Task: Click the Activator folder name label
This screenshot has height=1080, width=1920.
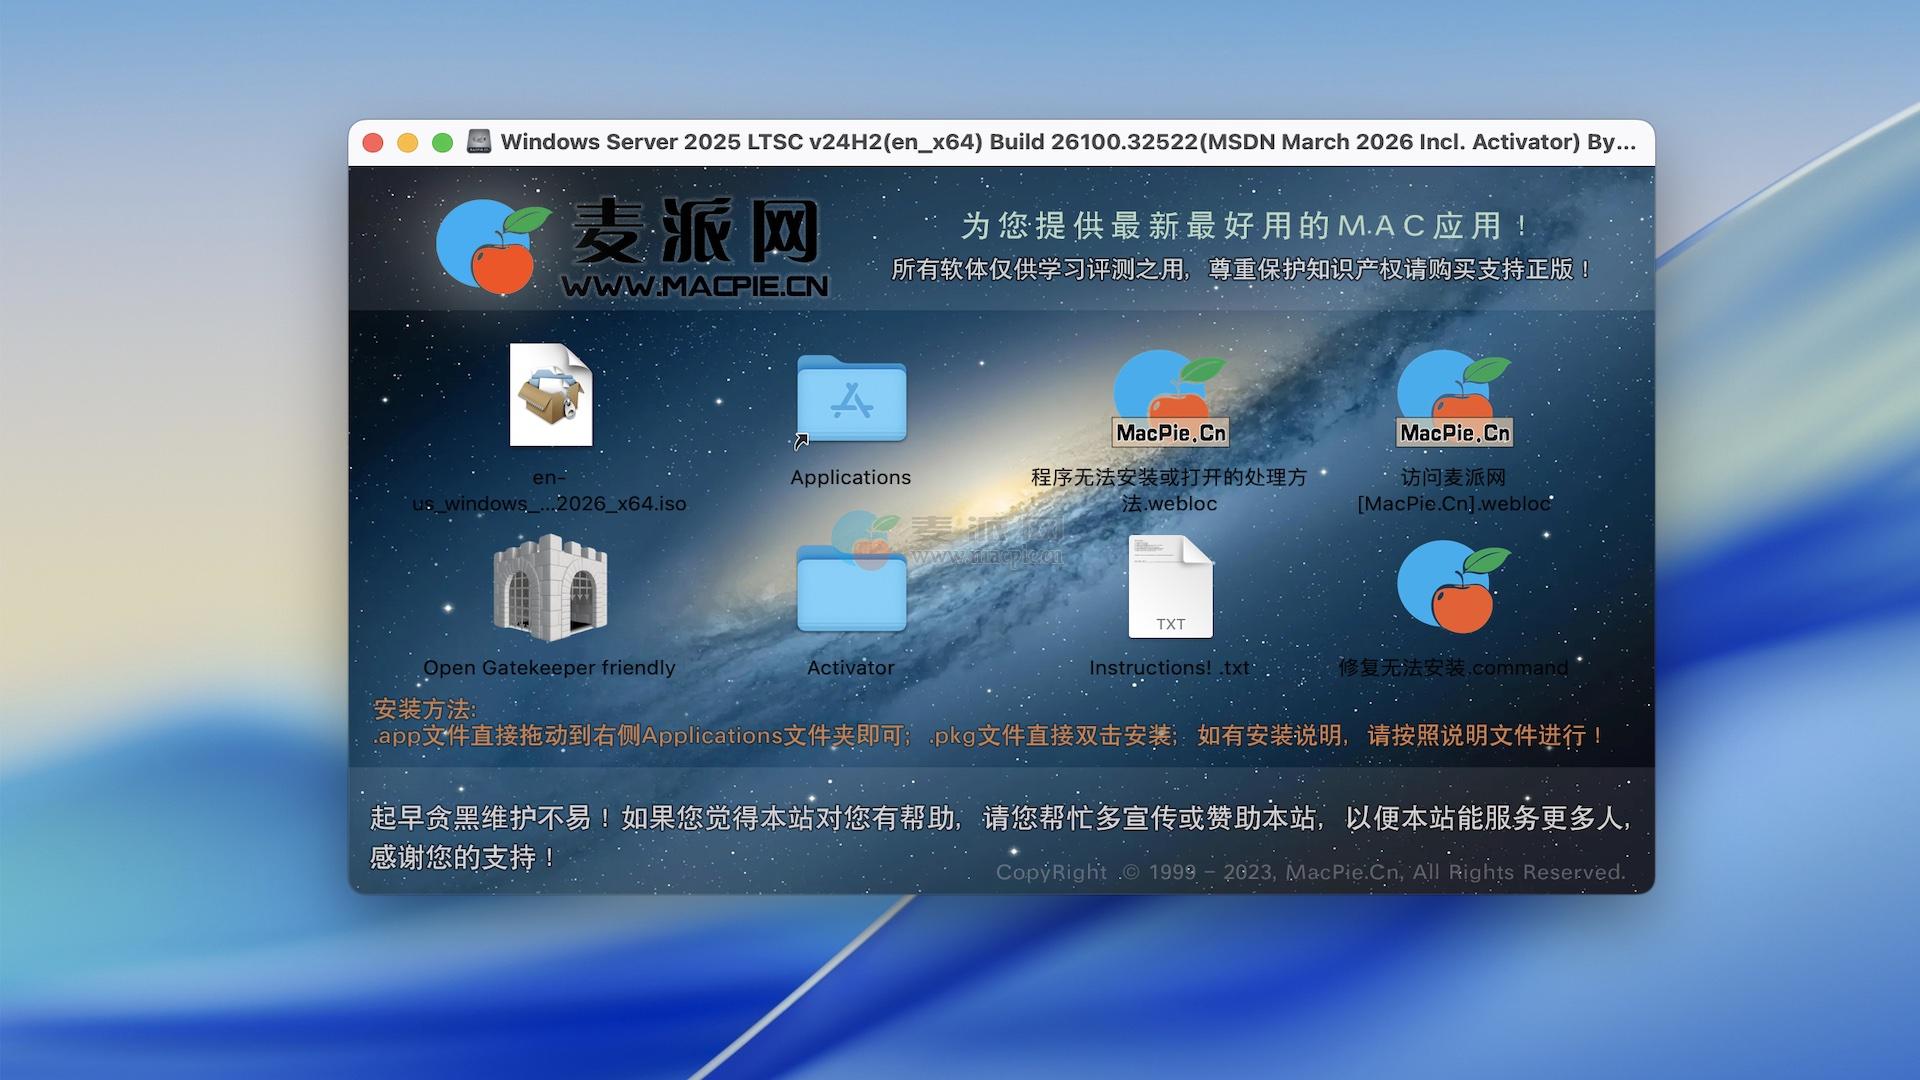Action: (851, 668)
